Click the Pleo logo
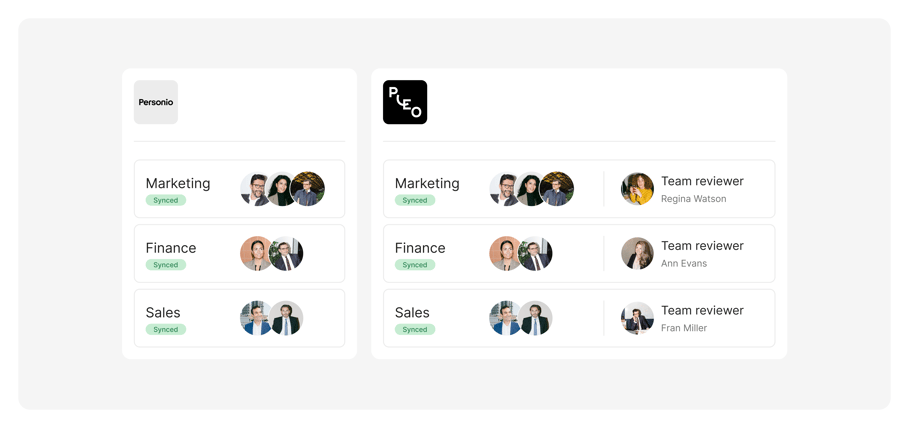The image size is (909, 428). pyautogui.click(x=405, y=102)
